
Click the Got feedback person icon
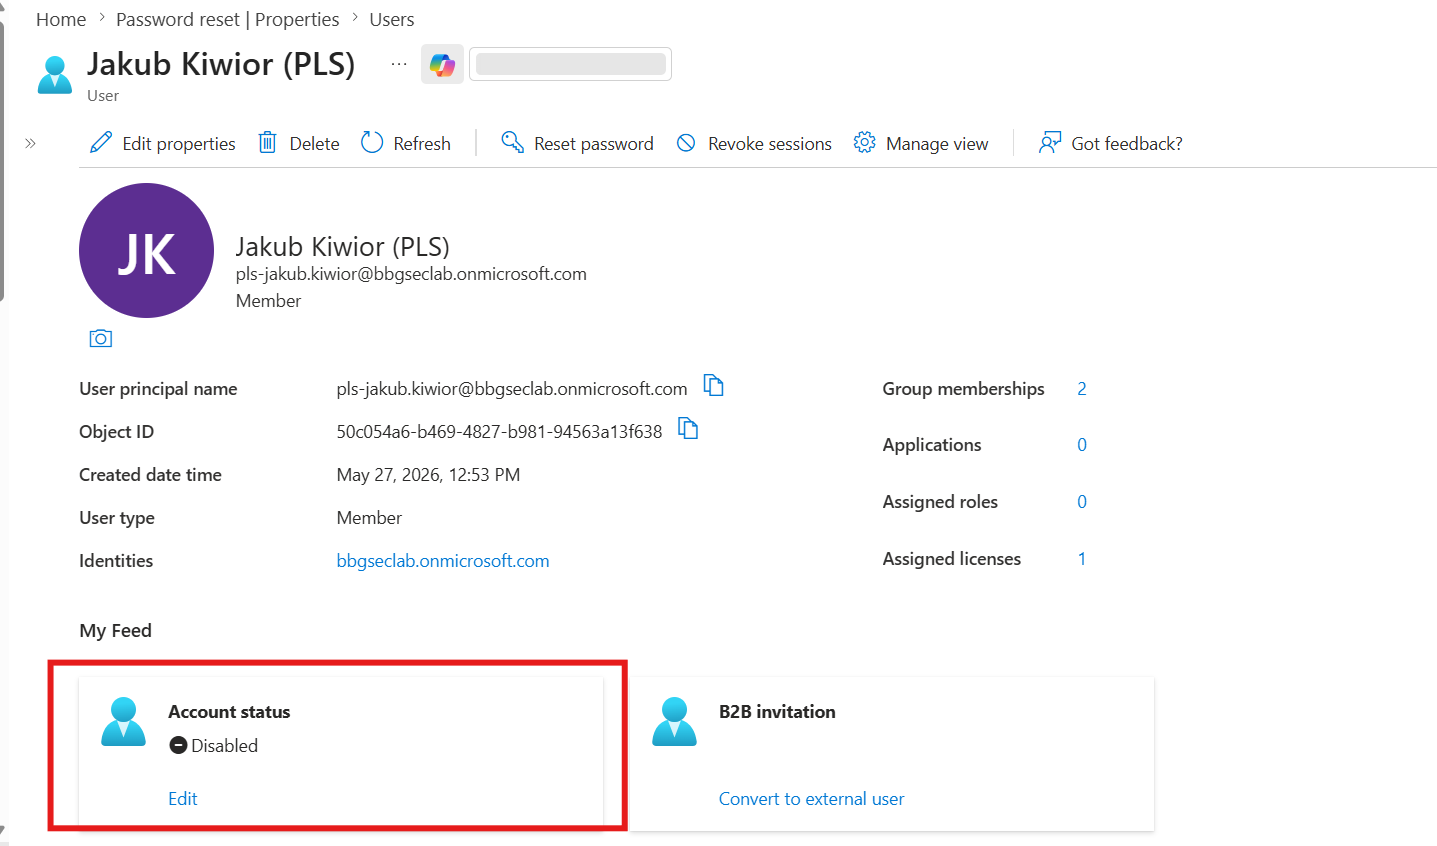pos(1050,143)
